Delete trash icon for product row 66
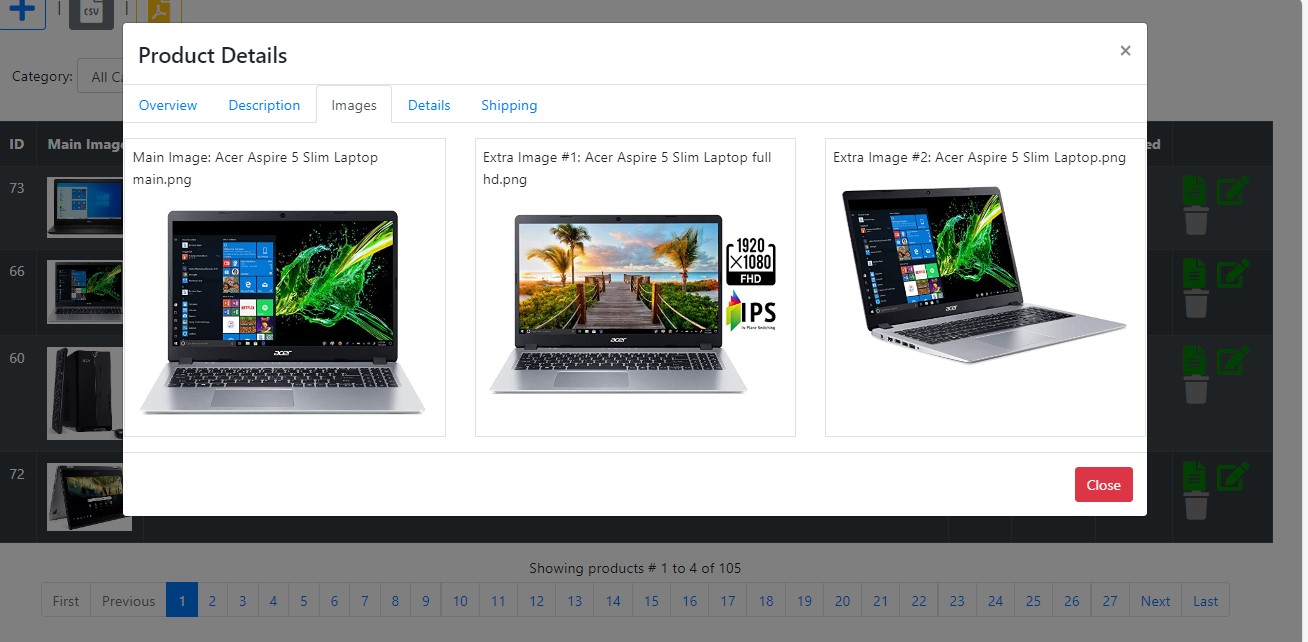The width and height of the screenshot is (1308, 642). (x=1196, y=305)
